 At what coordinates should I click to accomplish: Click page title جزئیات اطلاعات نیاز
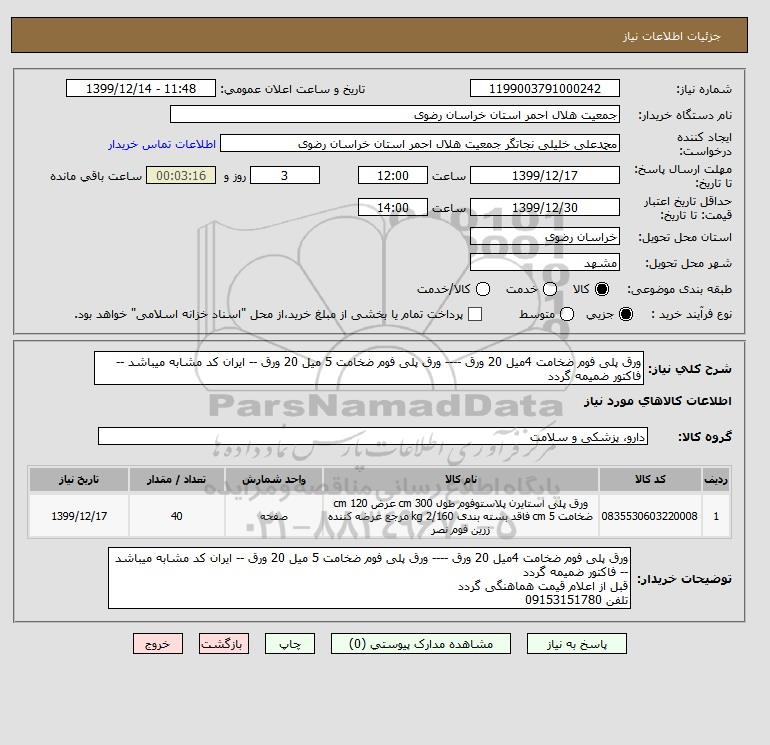[671, 36]
